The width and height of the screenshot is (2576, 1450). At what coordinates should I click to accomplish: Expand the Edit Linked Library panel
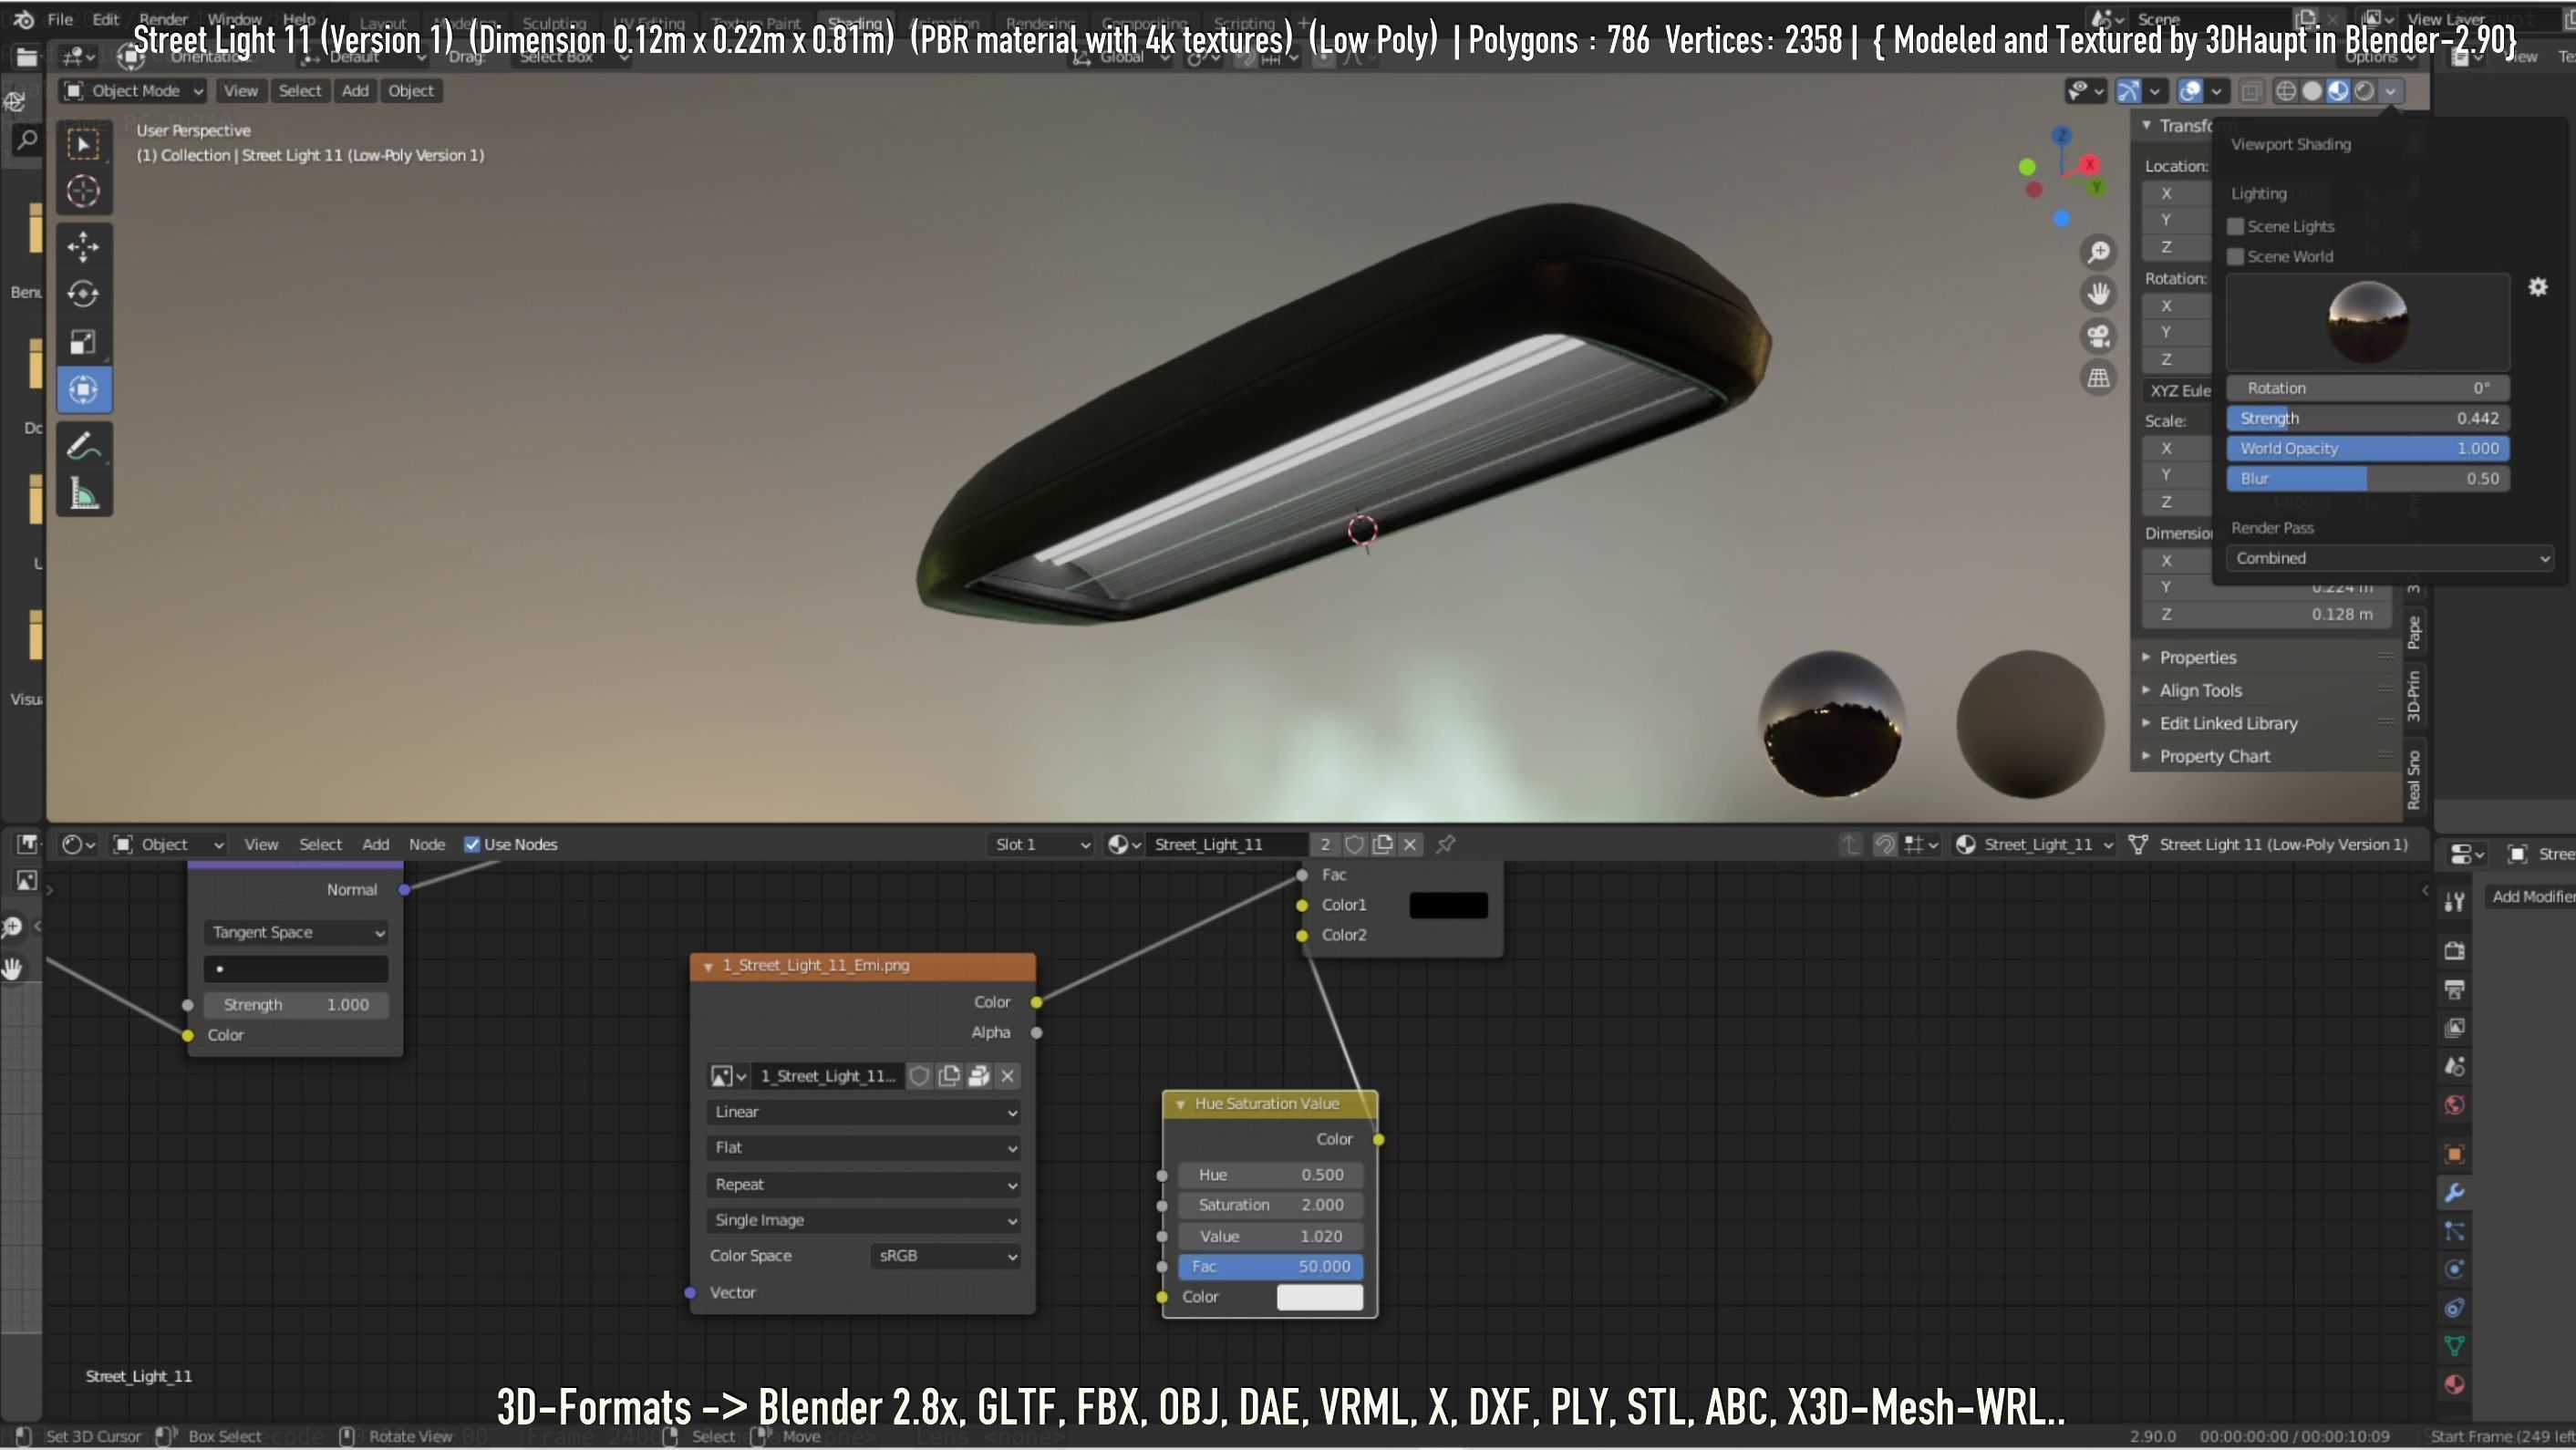[x=2228, y=724]
